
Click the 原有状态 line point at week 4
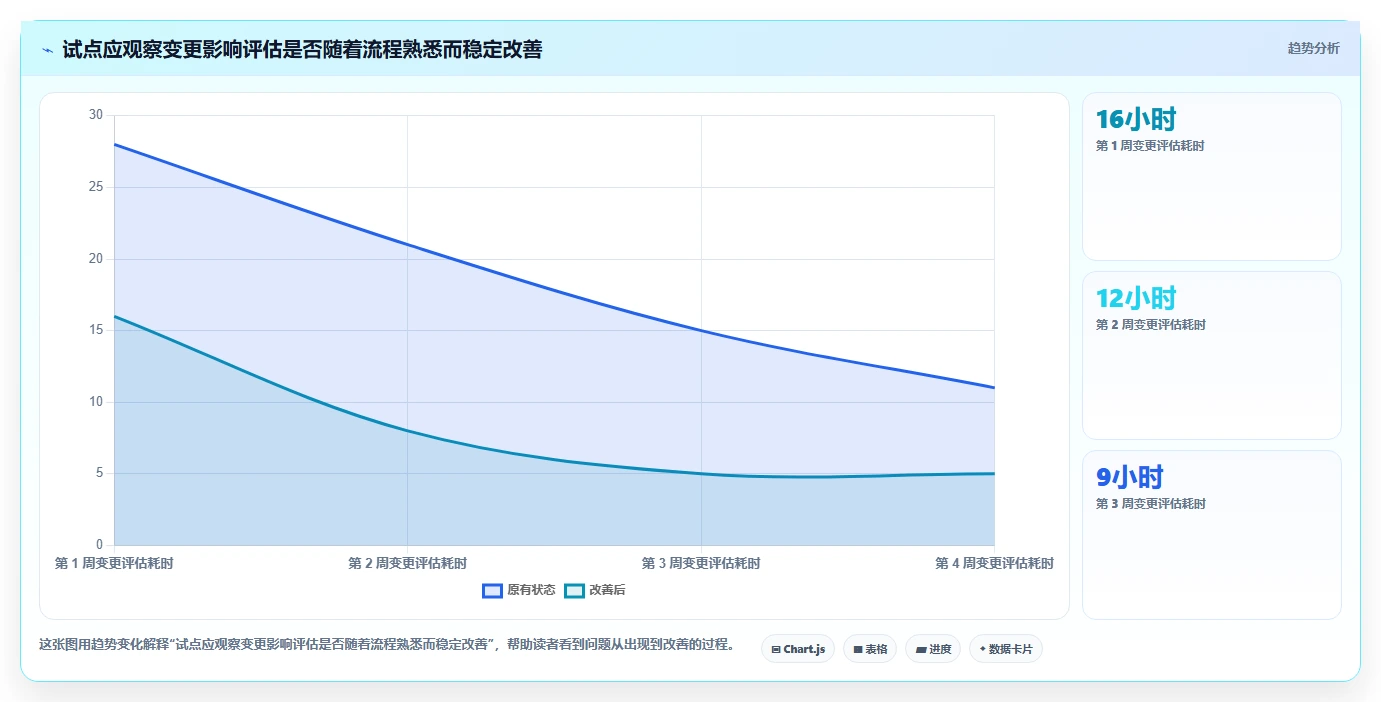[x=994, y=387]
